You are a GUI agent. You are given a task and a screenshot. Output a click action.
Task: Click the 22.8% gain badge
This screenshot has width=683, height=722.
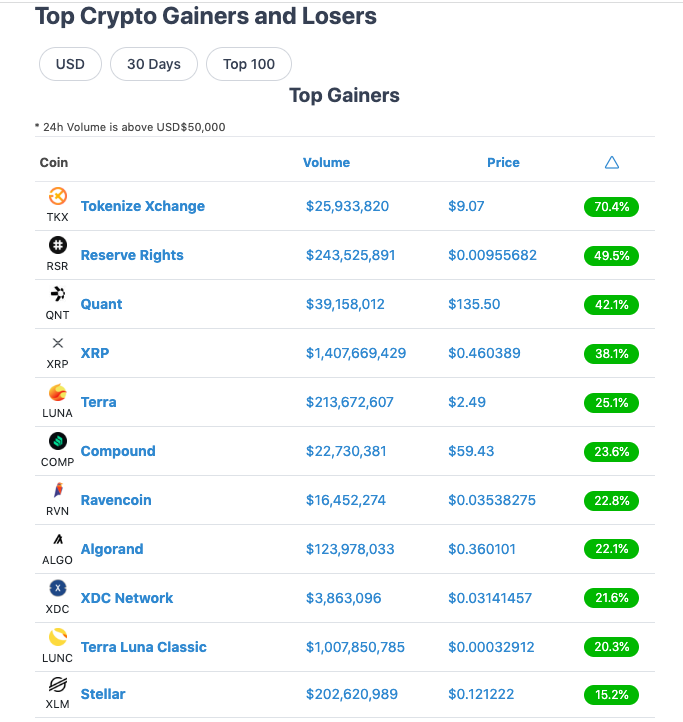click(611, 501)
